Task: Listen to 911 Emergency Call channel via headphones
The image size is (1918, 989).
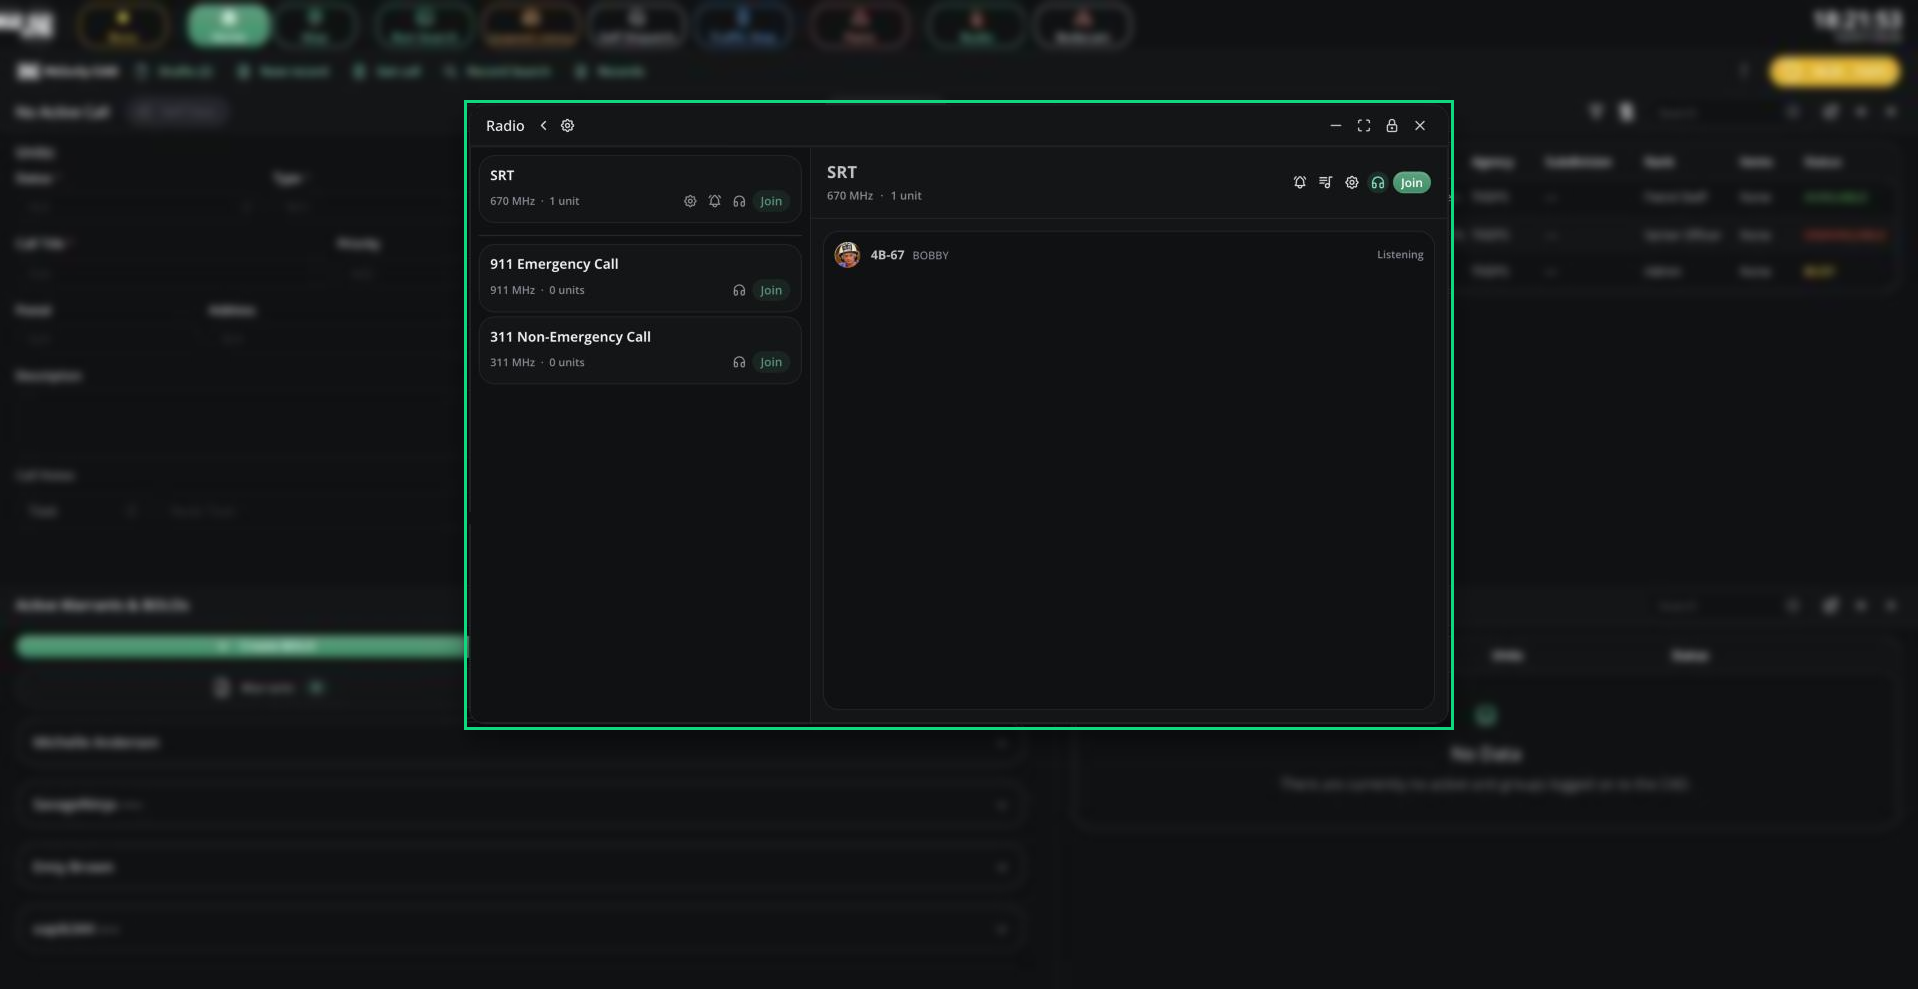Action: point(739,290)
